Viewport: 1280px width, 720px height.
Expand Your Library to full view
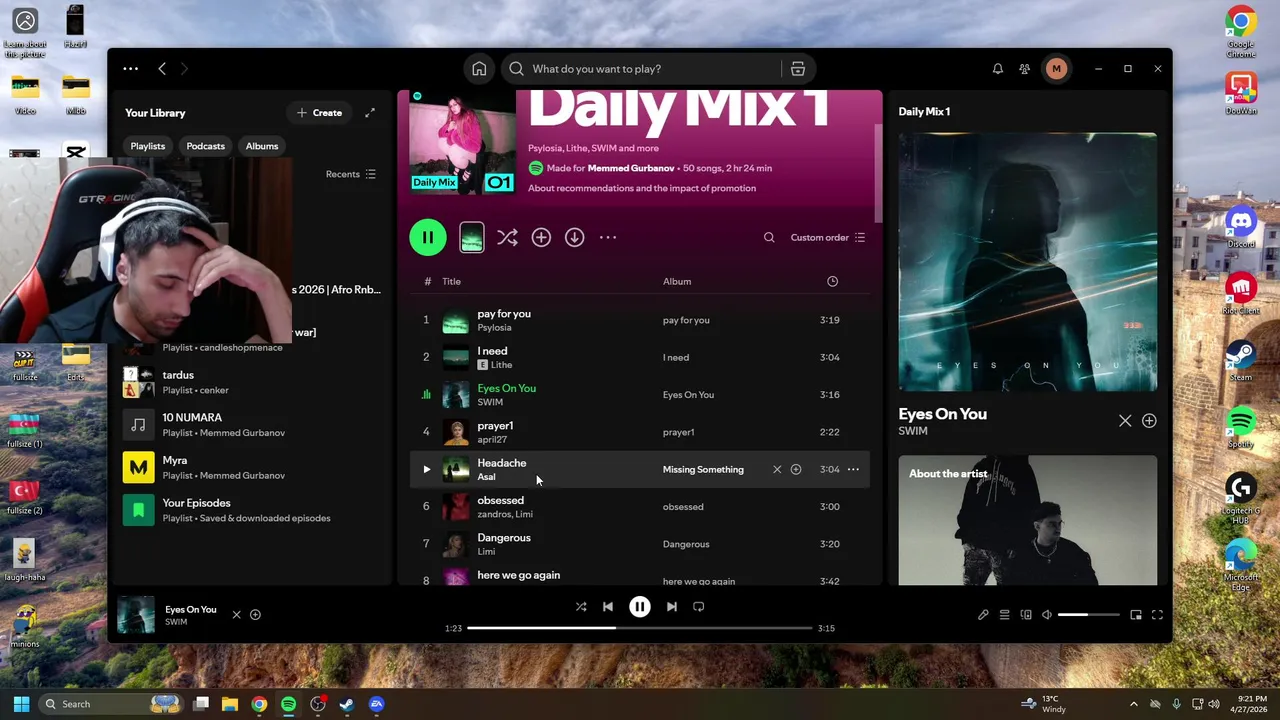(370, 113)
